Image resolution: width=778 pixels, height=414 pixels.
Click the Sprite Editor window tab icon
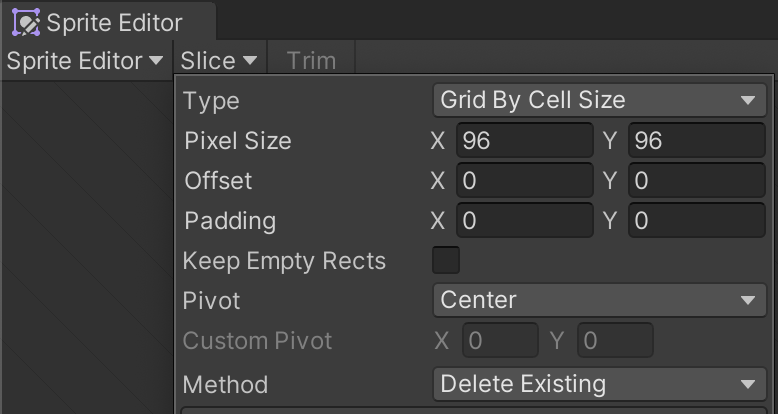tap(26, 22)
